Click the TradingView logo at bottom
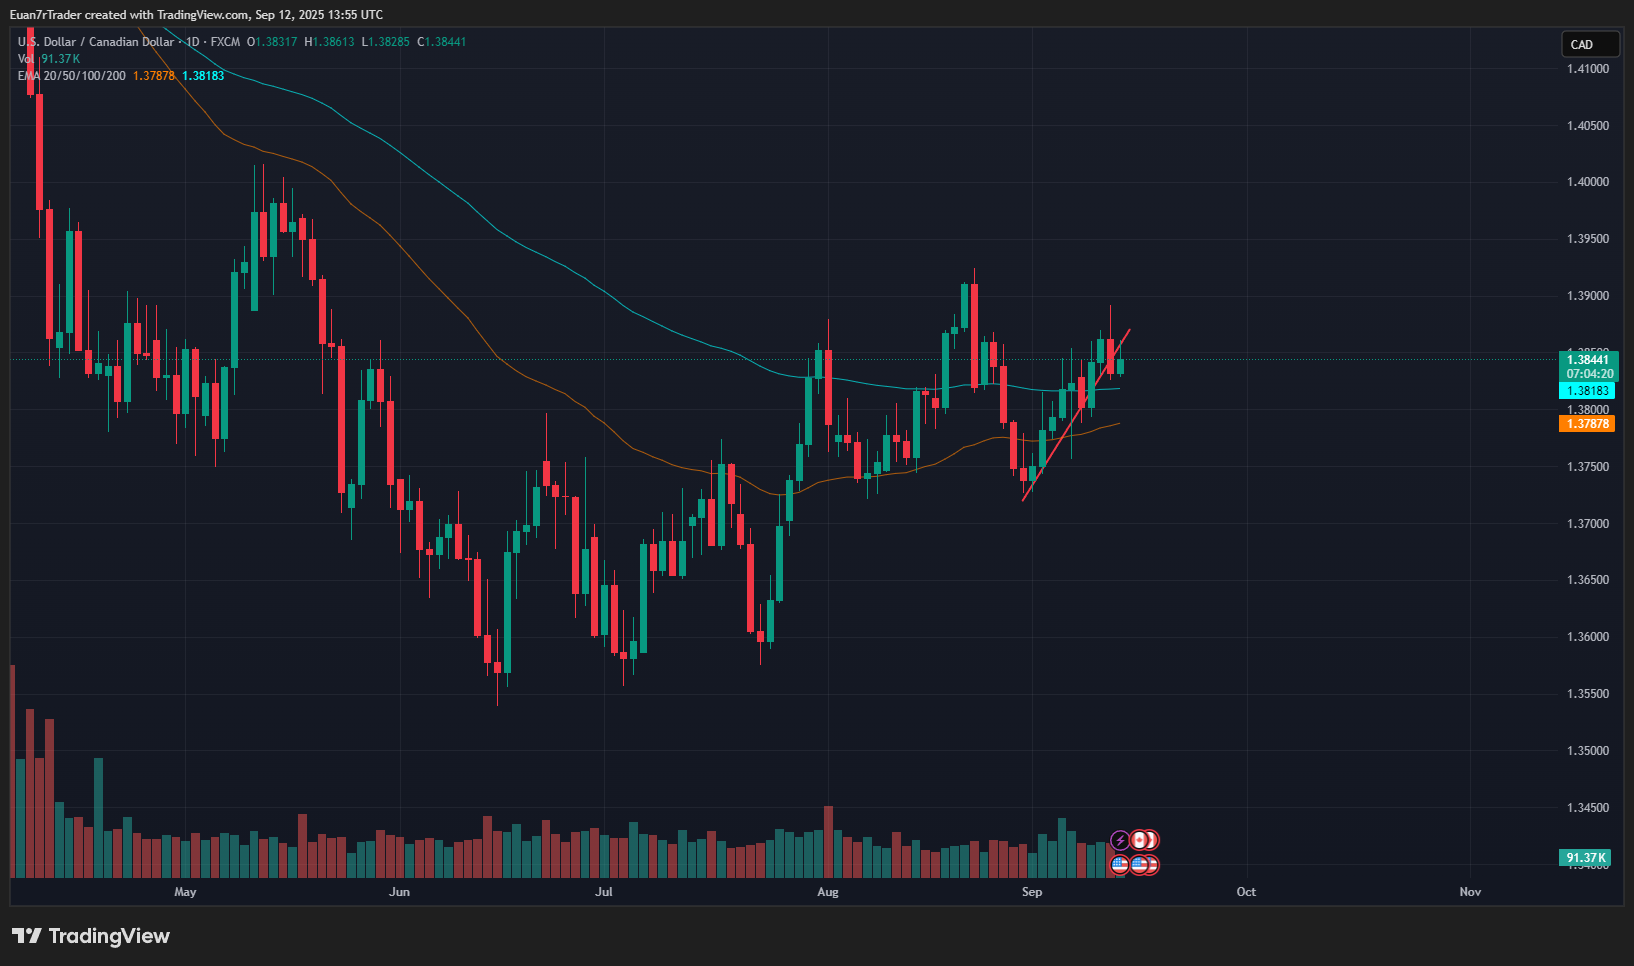 pyautogui.click(x=91, y=936)
